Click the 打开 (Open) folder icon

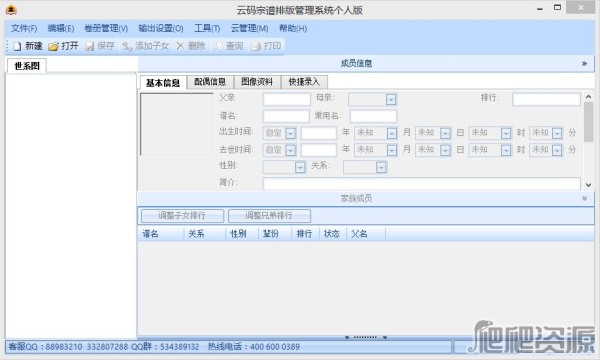(53, 46)
